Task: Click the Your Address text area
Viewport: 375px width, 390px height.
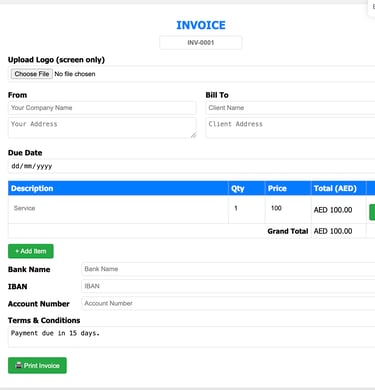Action: [x=102, y=128]
